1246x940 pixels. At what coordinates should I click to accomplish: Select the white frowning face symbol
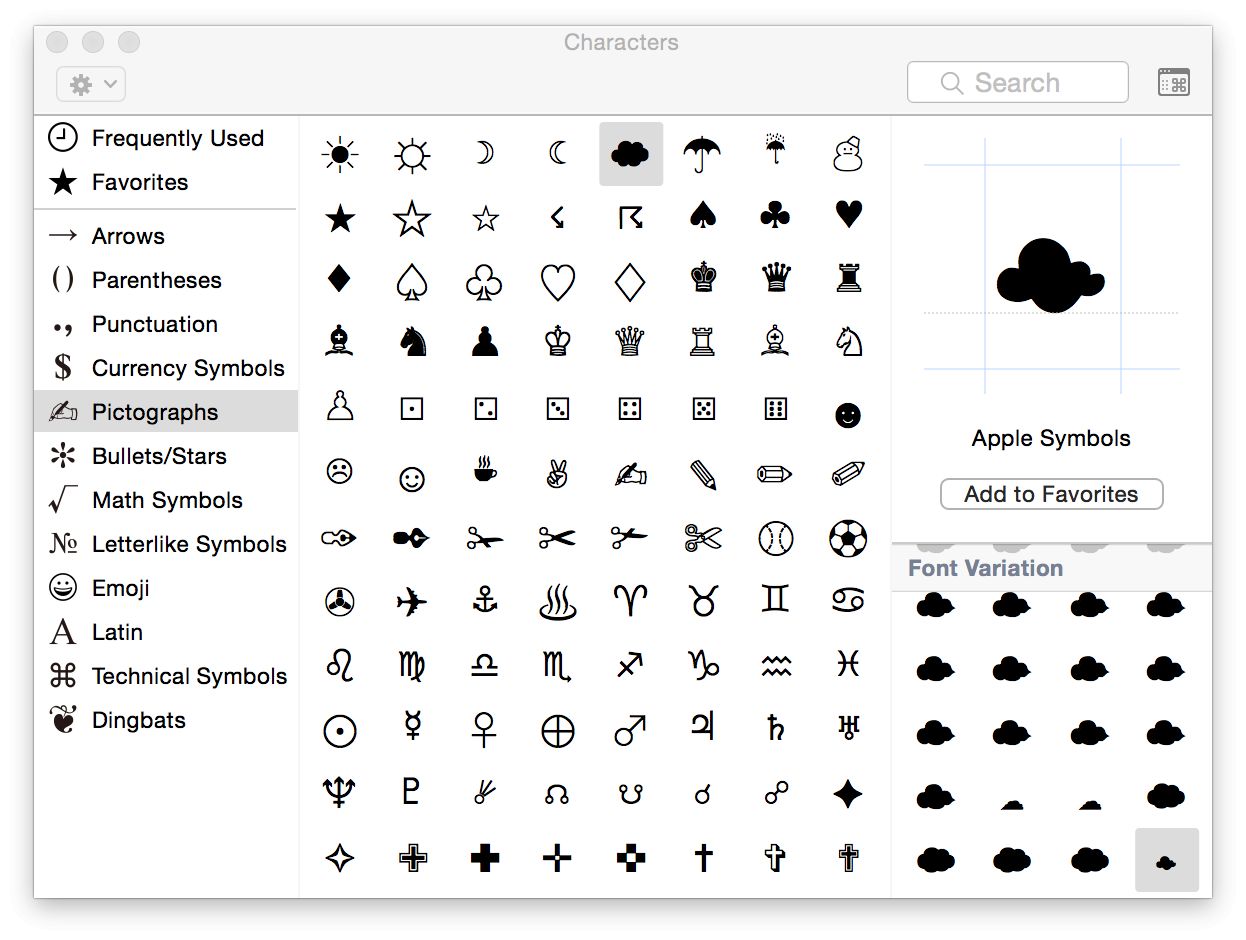tap(340, 470)
